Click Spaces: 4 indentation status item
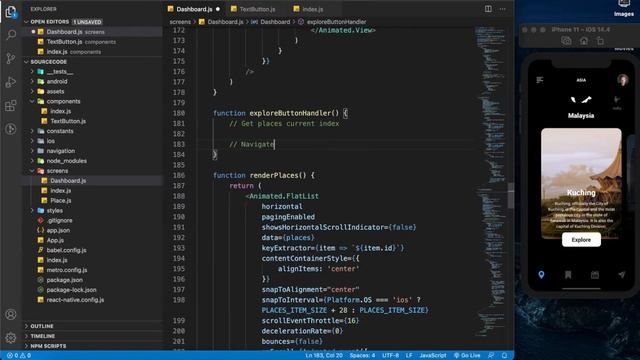This screenshot has width=640, height=360. coord(362,356)
